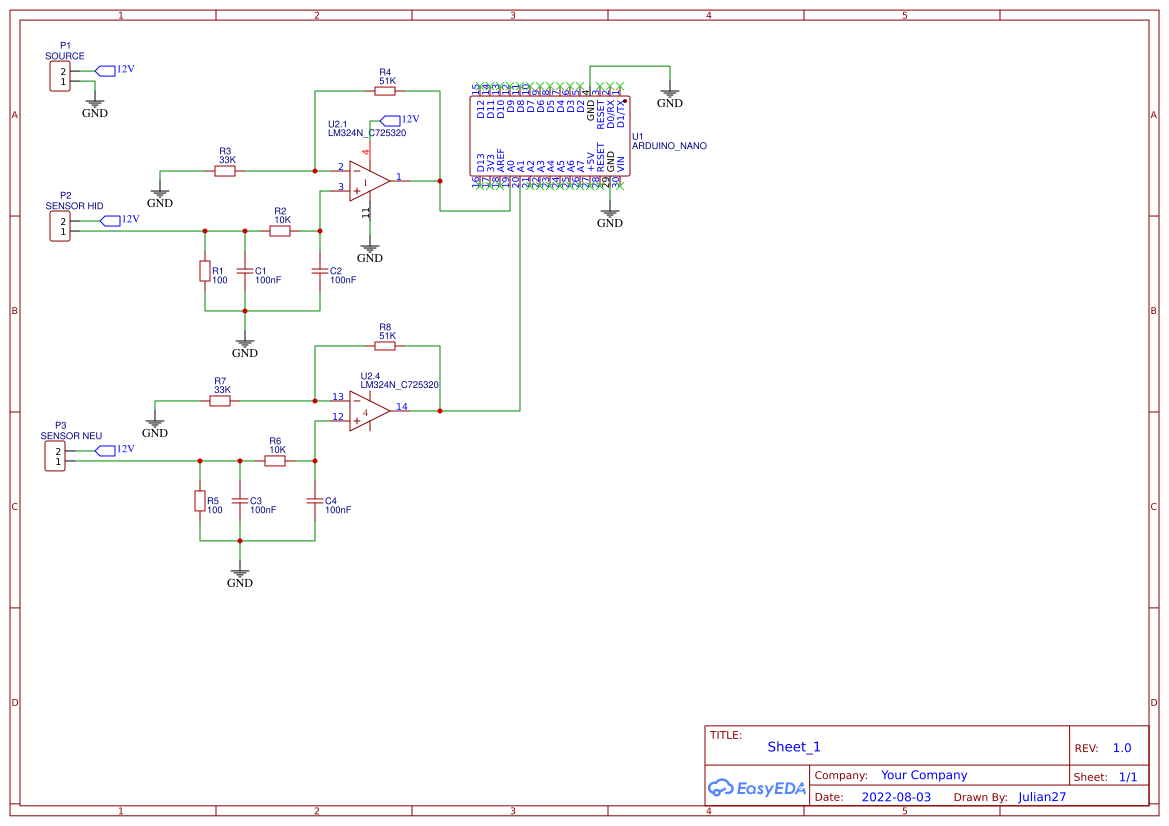This screenshot has width=1169, height=826.
Task: Select the R4 51K feedback resistor
Action: pos(385,91)
